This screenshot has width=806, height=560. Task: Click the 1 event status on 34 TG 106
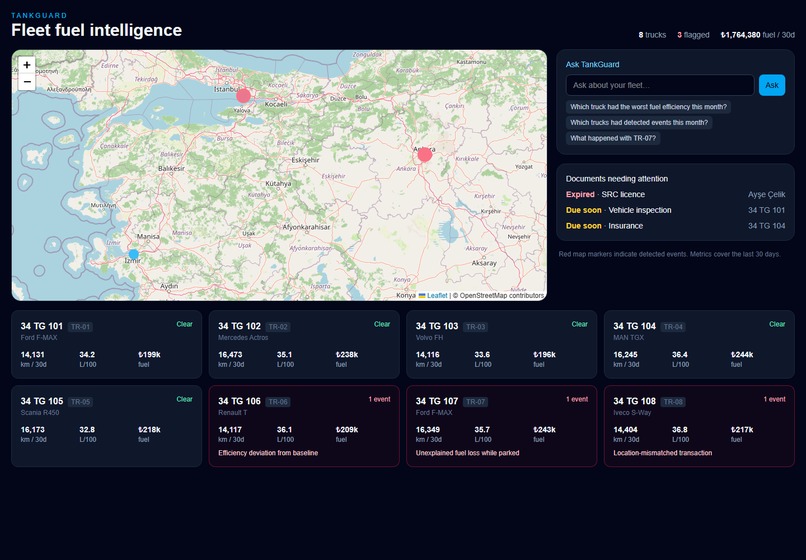point(379,399)
